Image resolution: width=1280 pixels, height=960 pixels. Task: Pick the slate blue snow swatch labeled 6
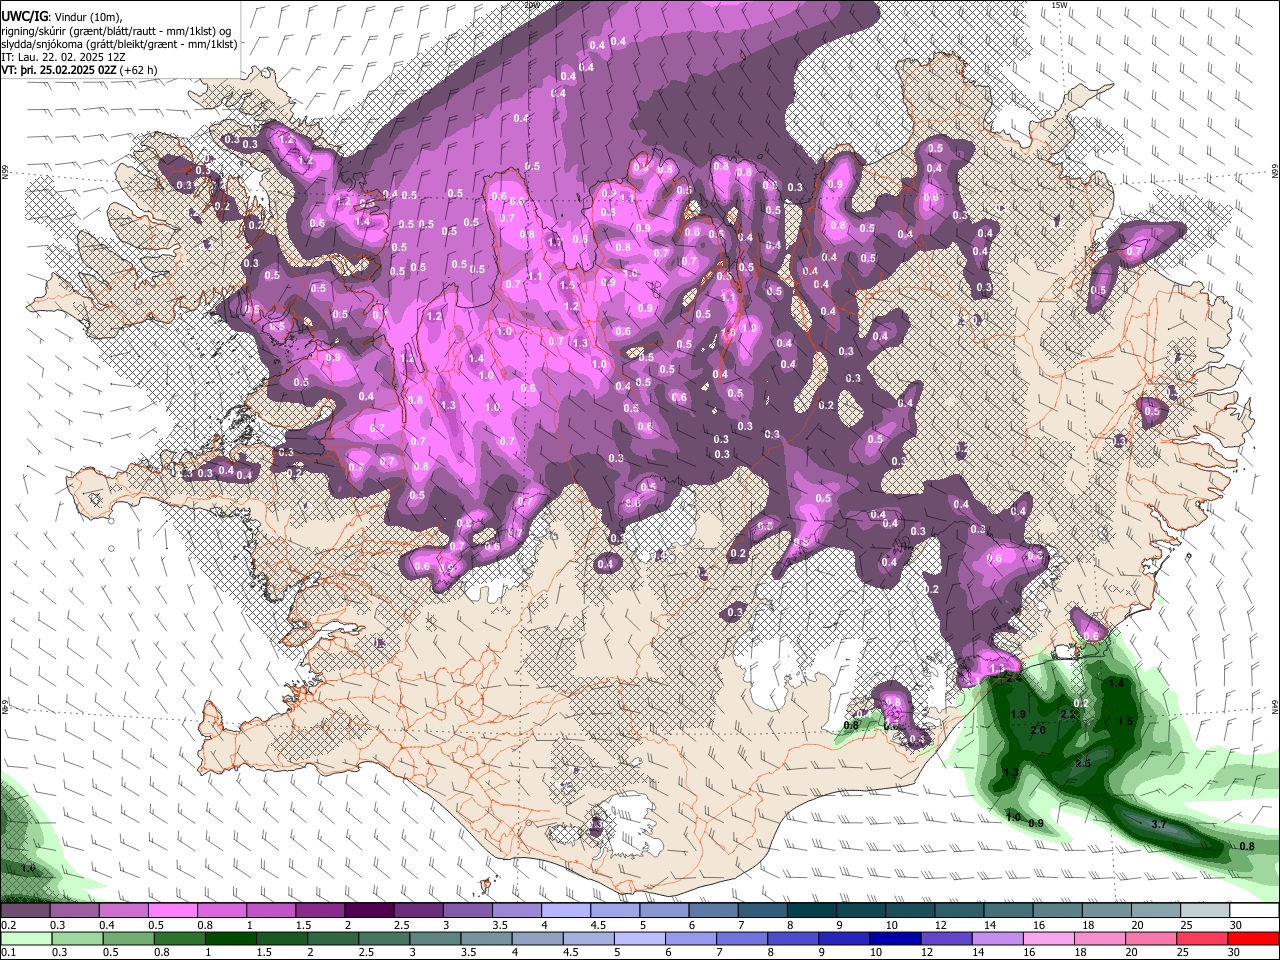coord(714,911)
